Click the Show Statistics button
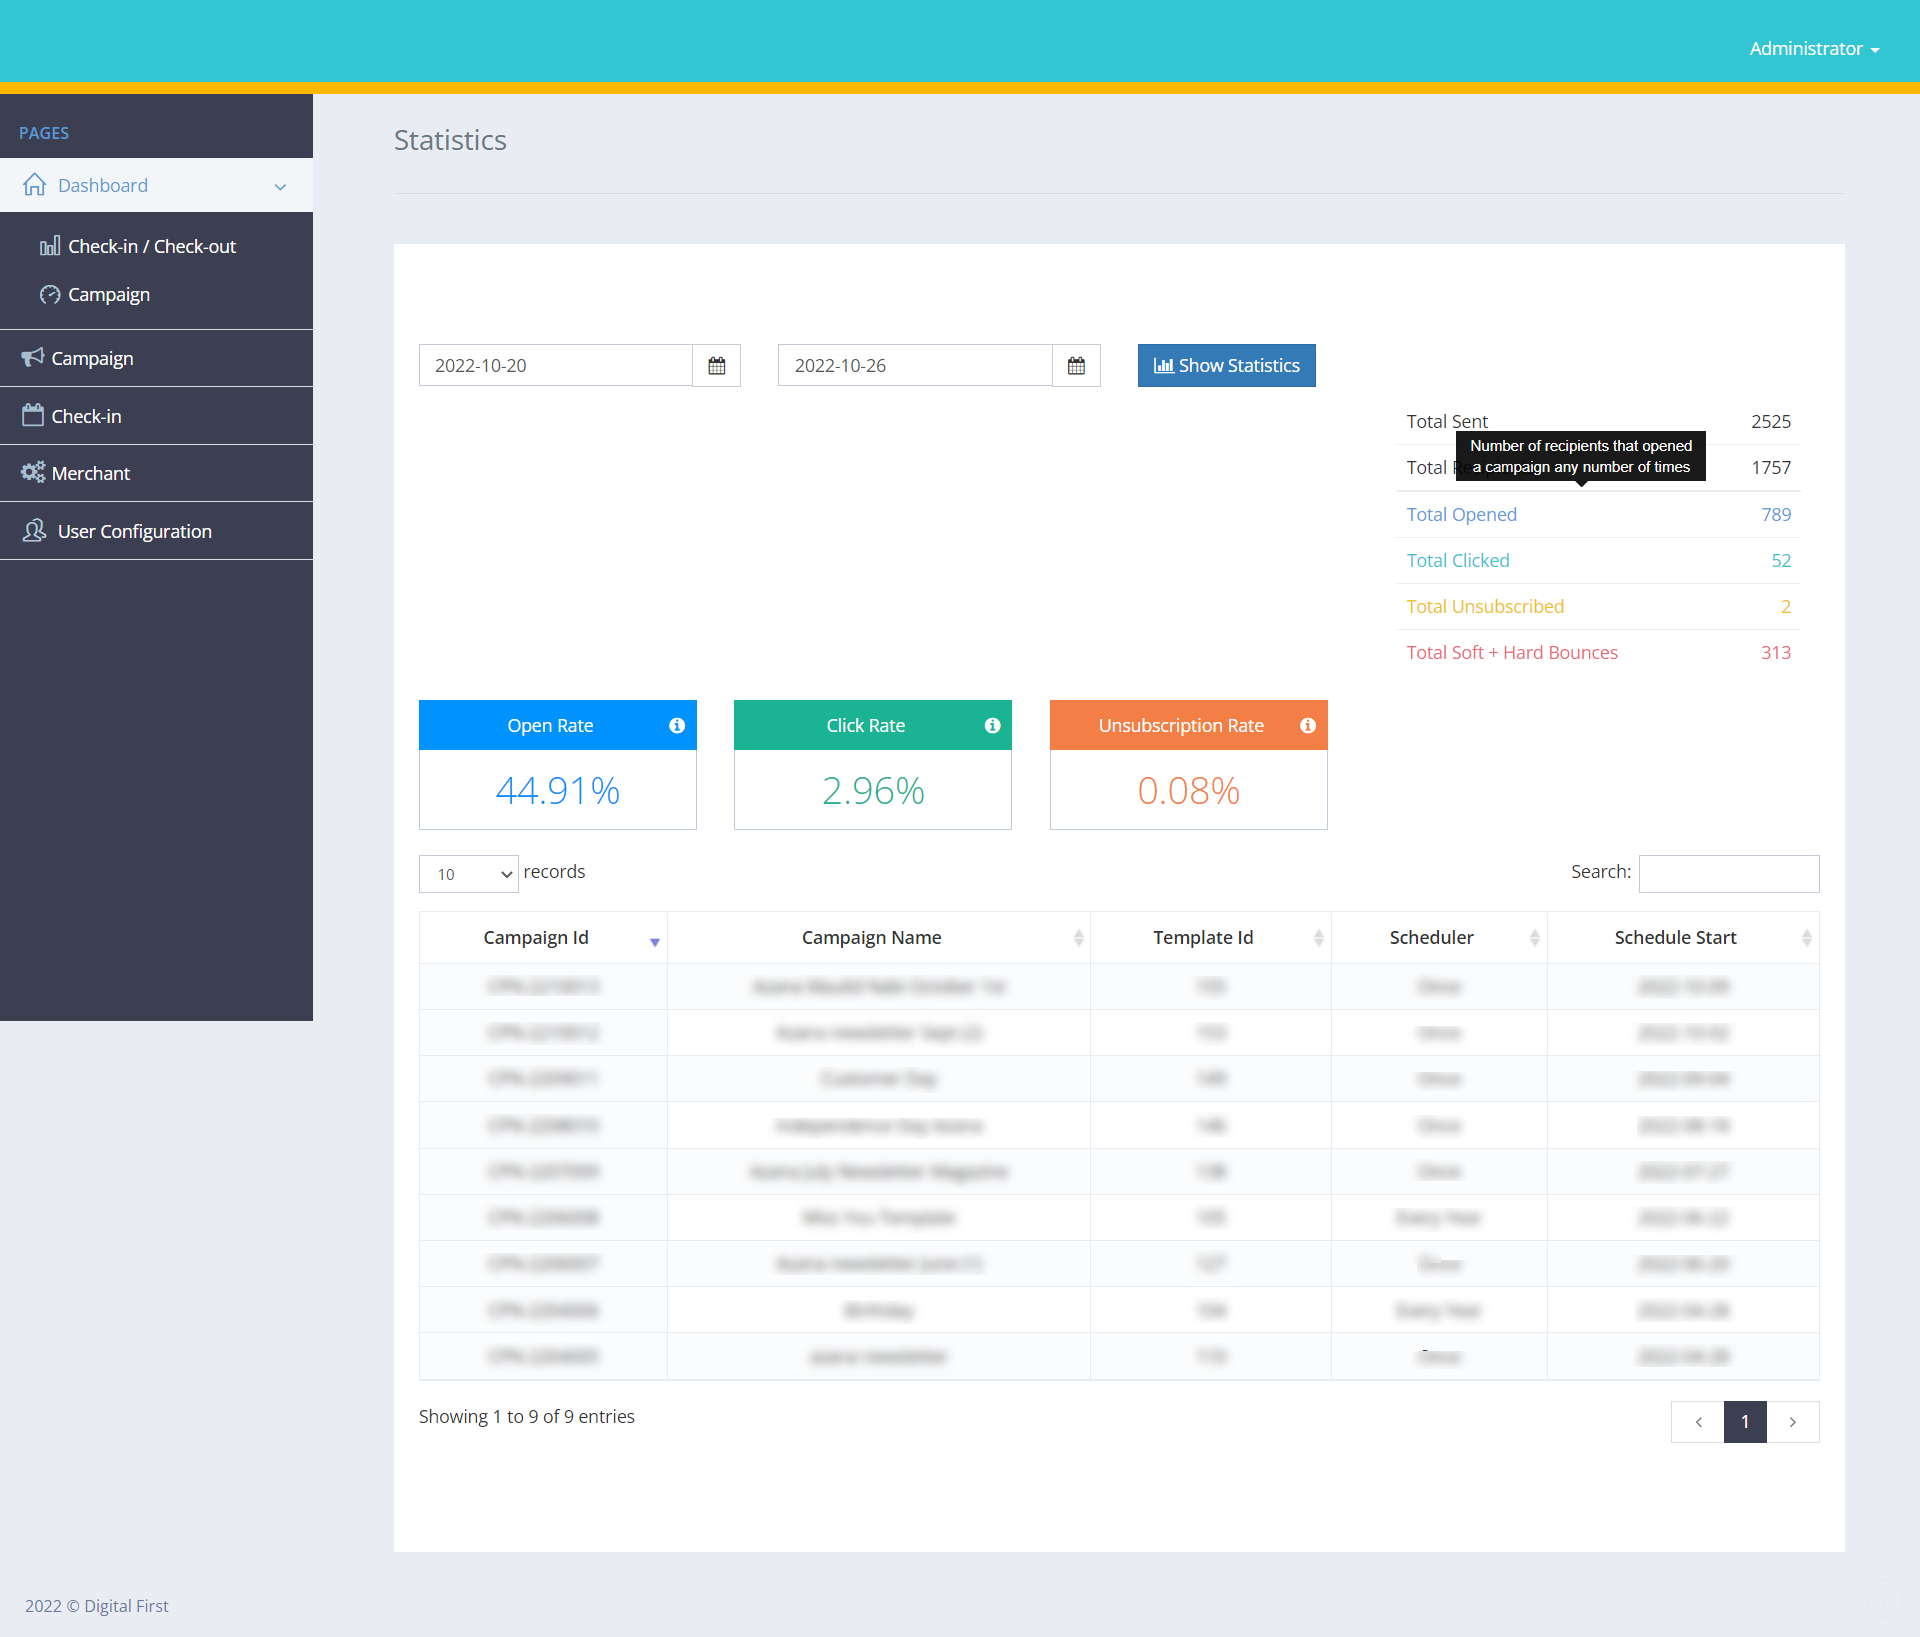This screenshot has height=1637, width=1920. (x=1226, y=366)
